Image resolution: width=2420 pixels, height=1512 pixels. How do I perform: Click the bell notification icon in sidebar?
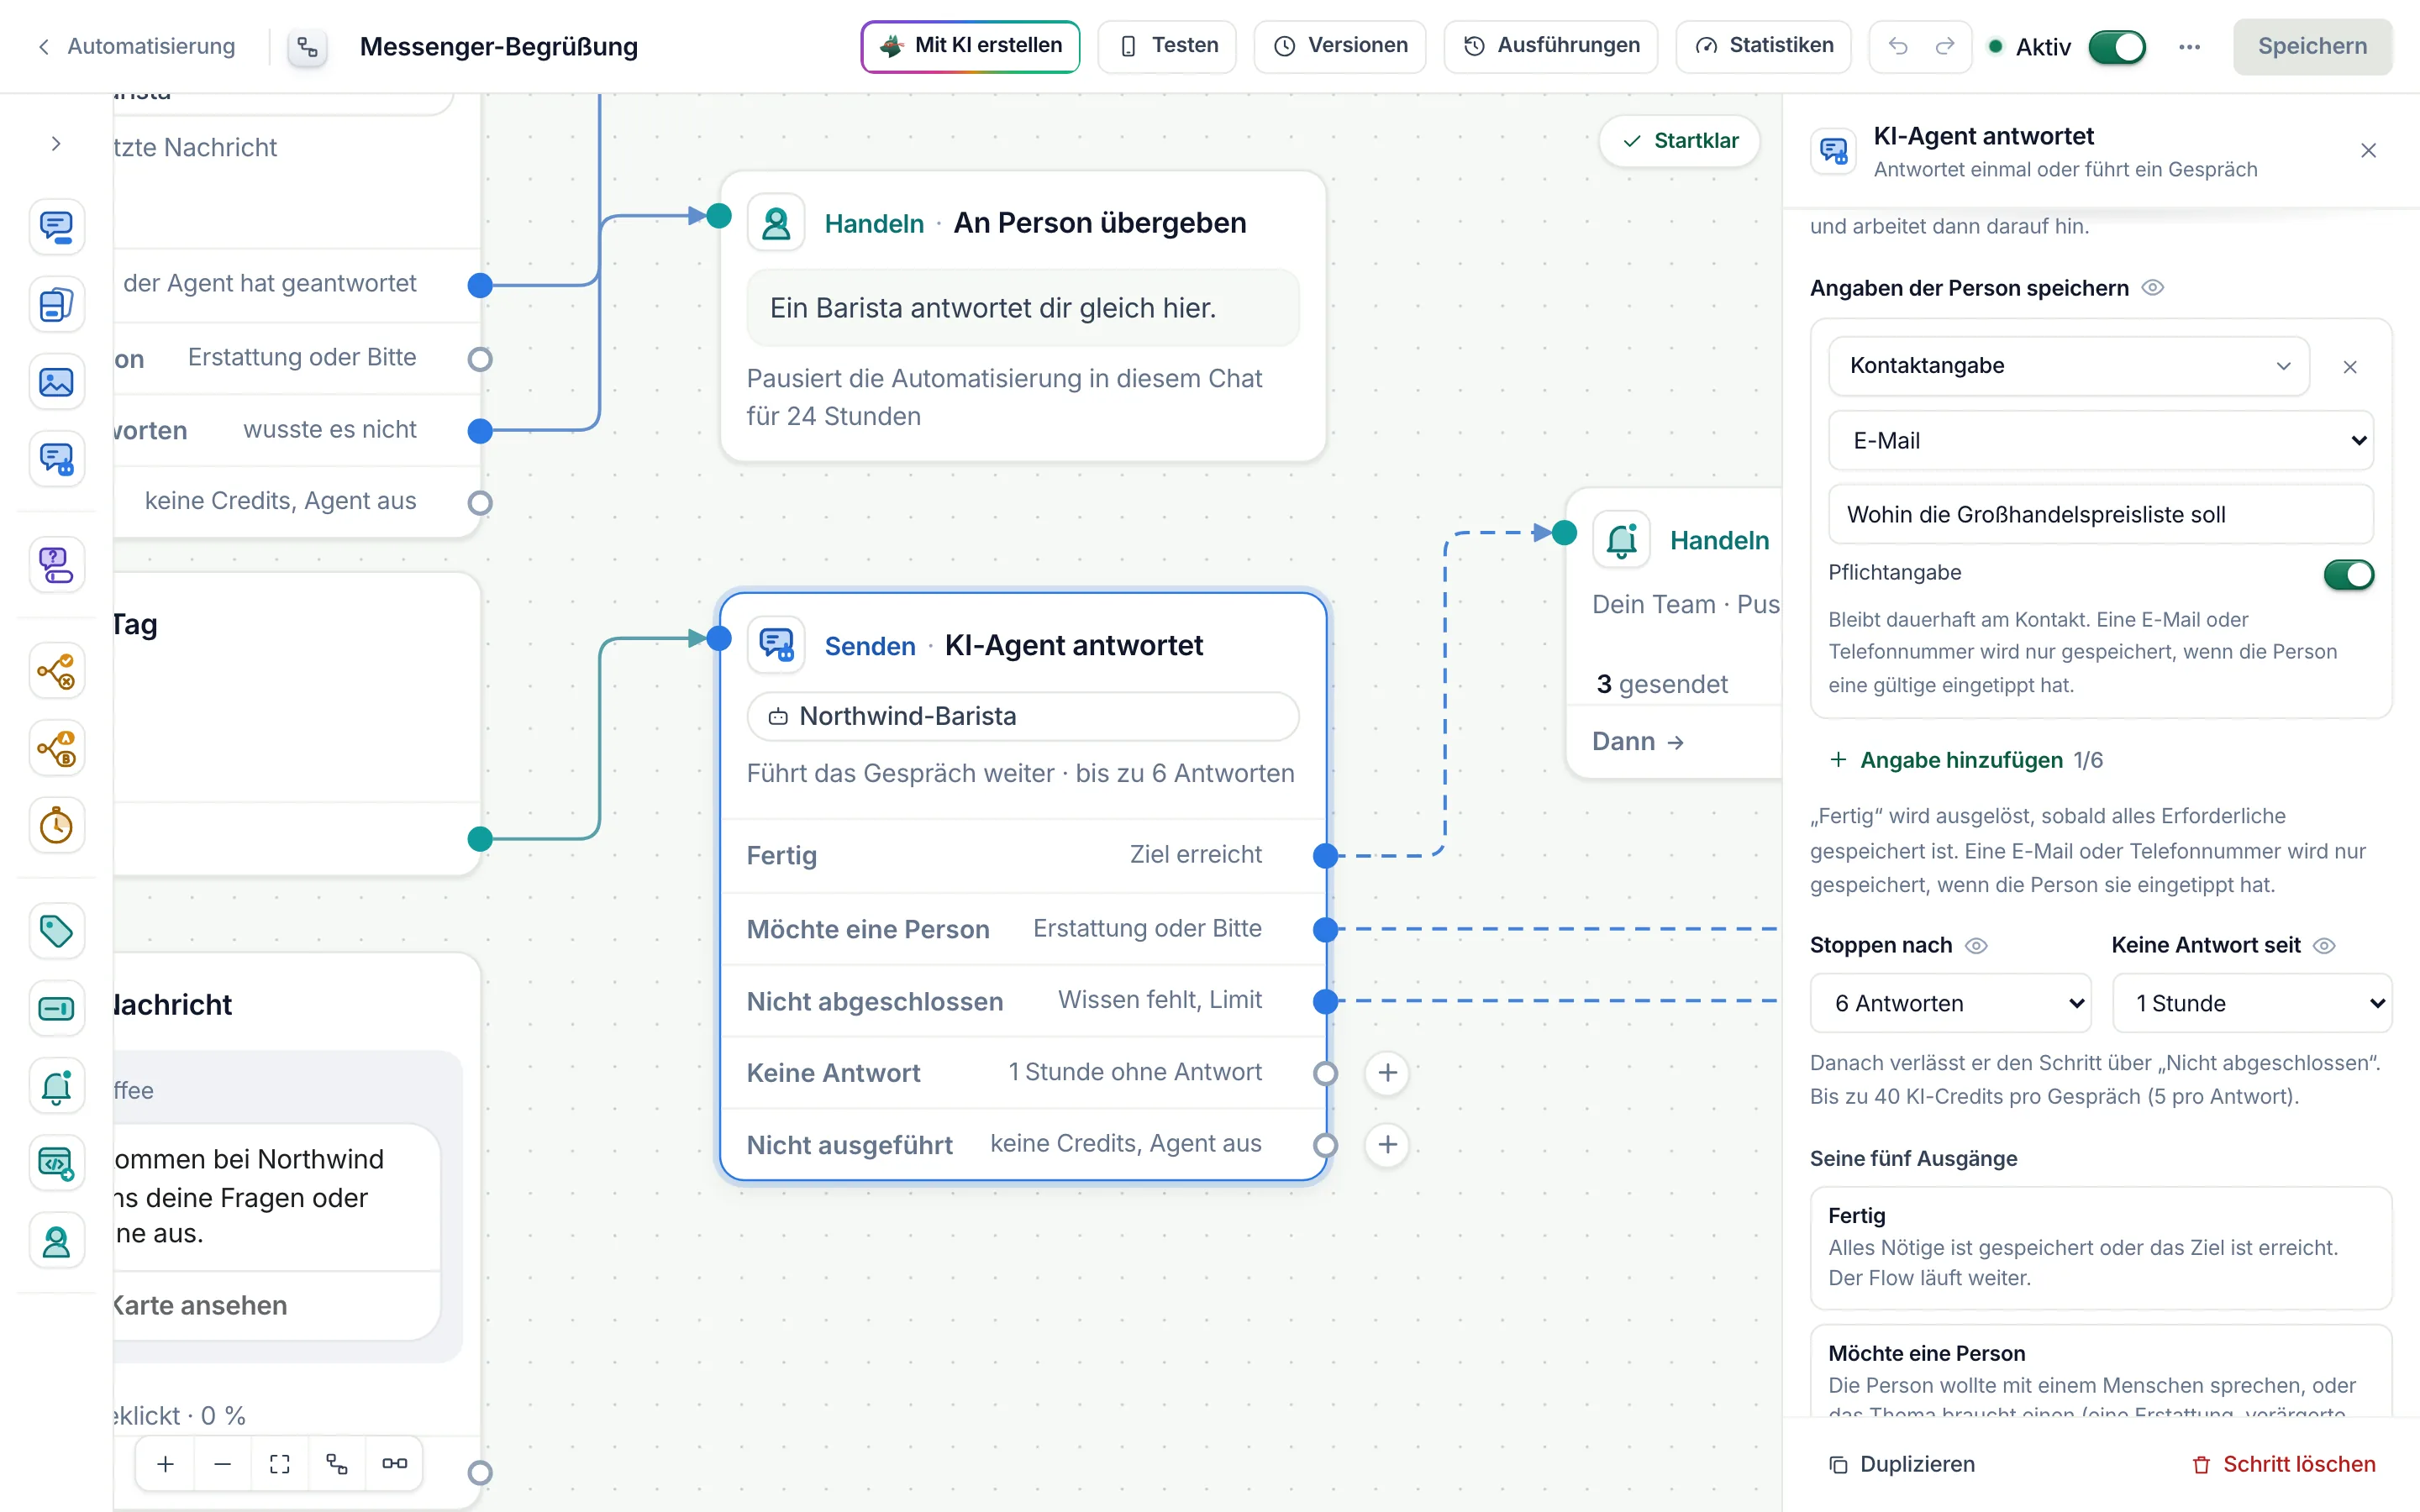point(56,1086)
